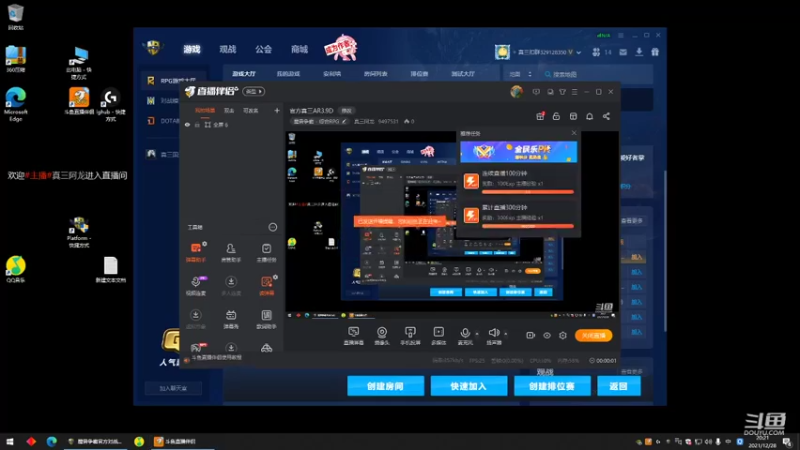The height and width of the screenshot is (450, 800).
Task: Open Windows Start button on taskbar
Action: pos(10,441)
